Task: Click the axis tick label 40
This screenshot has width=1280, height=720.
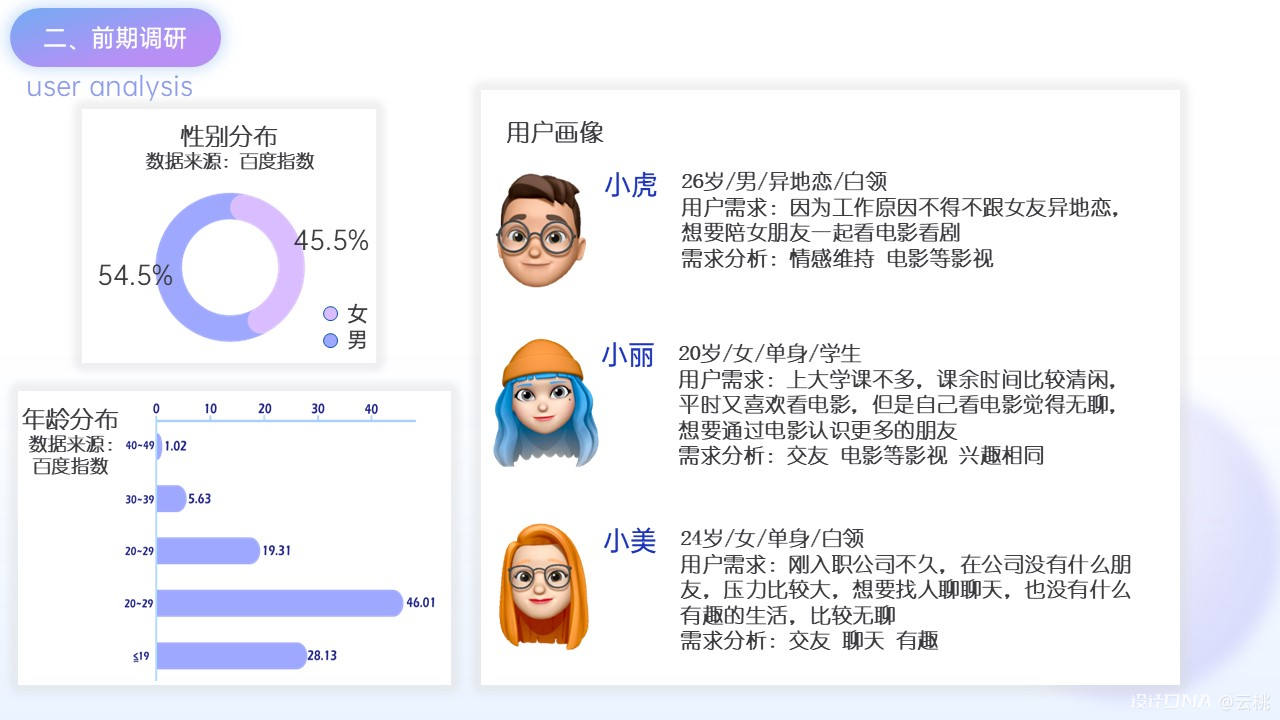Action: (371, 409)
